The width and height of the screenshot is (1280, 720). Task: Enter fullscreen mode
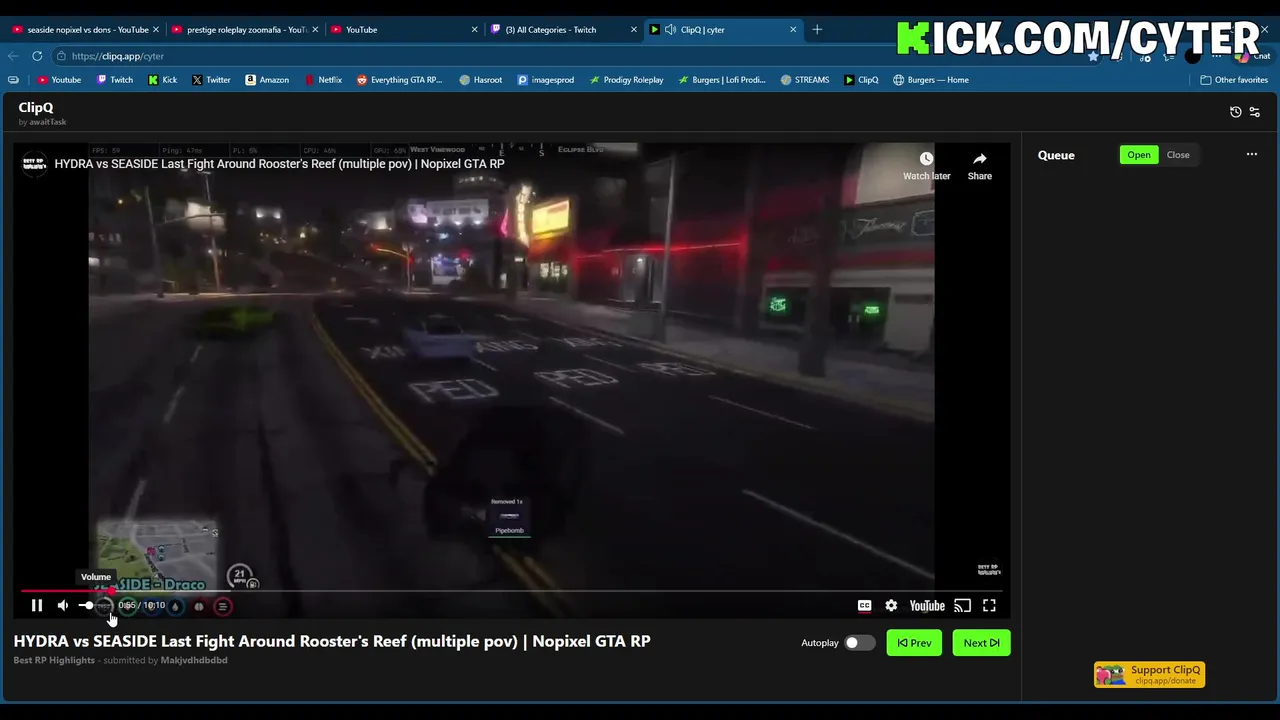[x=989, y=605]
